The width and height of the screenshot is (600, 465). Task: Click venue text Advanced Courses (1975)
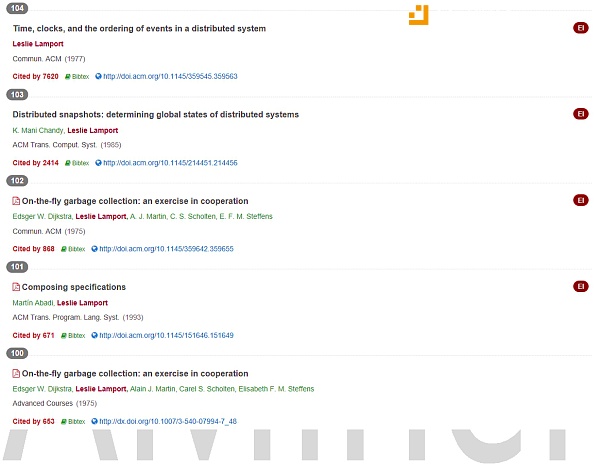tap(55, 404)
